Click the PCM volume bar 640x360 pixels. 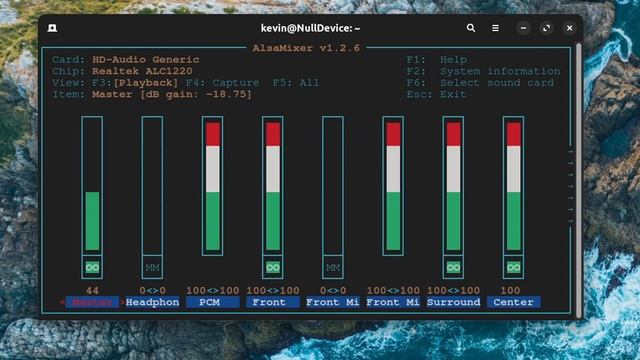click(213, 186)
